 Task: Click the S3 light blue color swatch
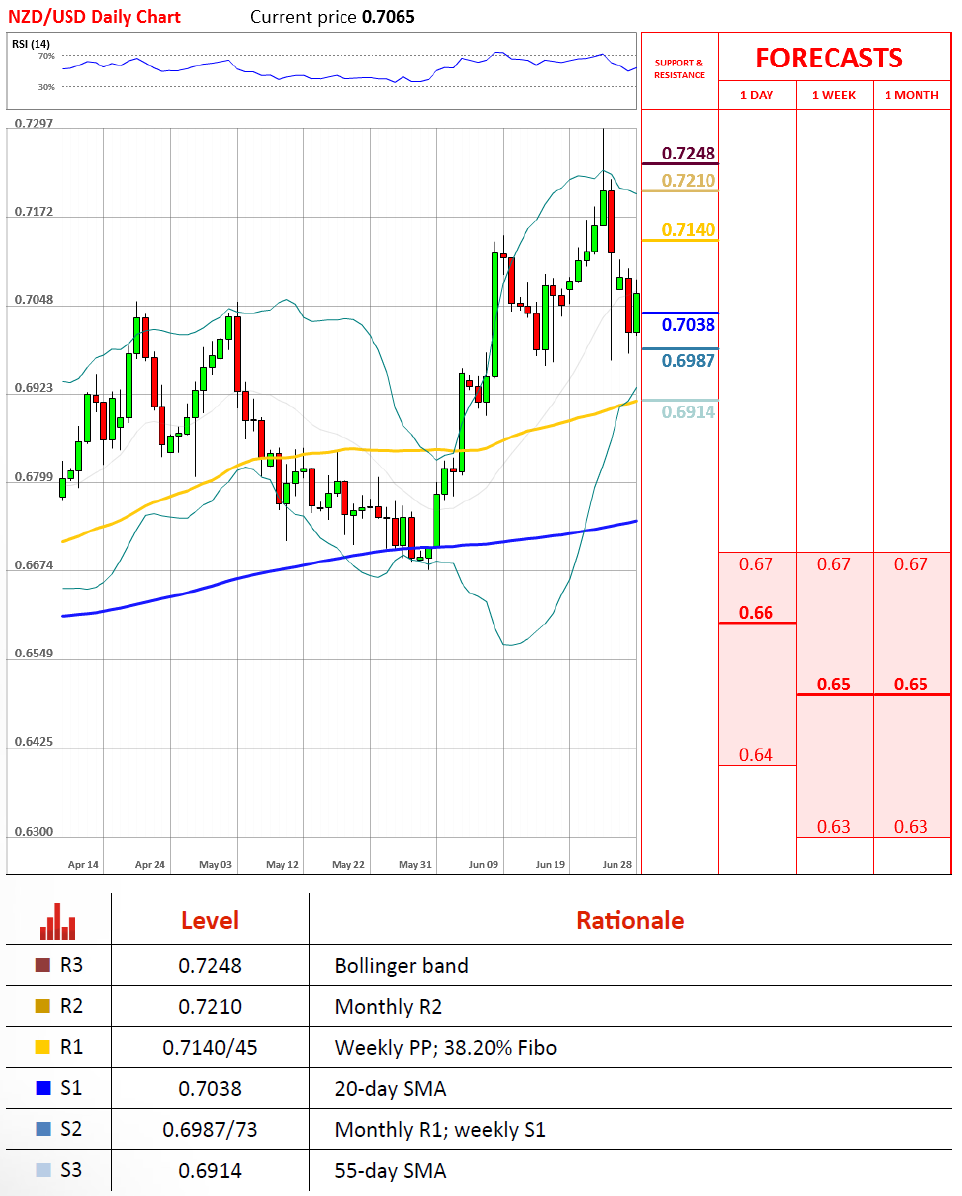pos(43,1170)
